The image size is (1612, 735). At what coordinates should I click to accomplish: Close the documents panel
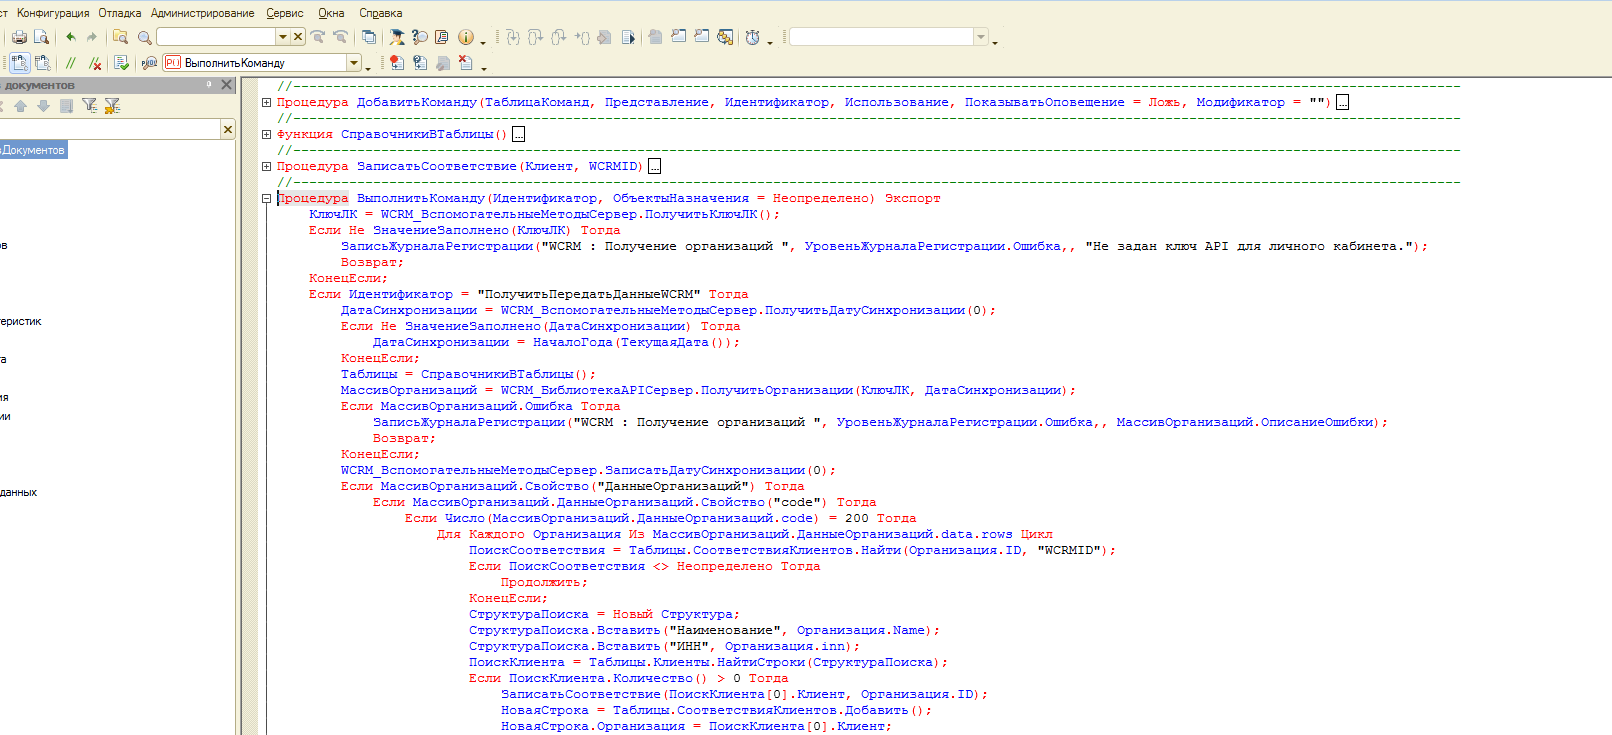coord(226,85)
